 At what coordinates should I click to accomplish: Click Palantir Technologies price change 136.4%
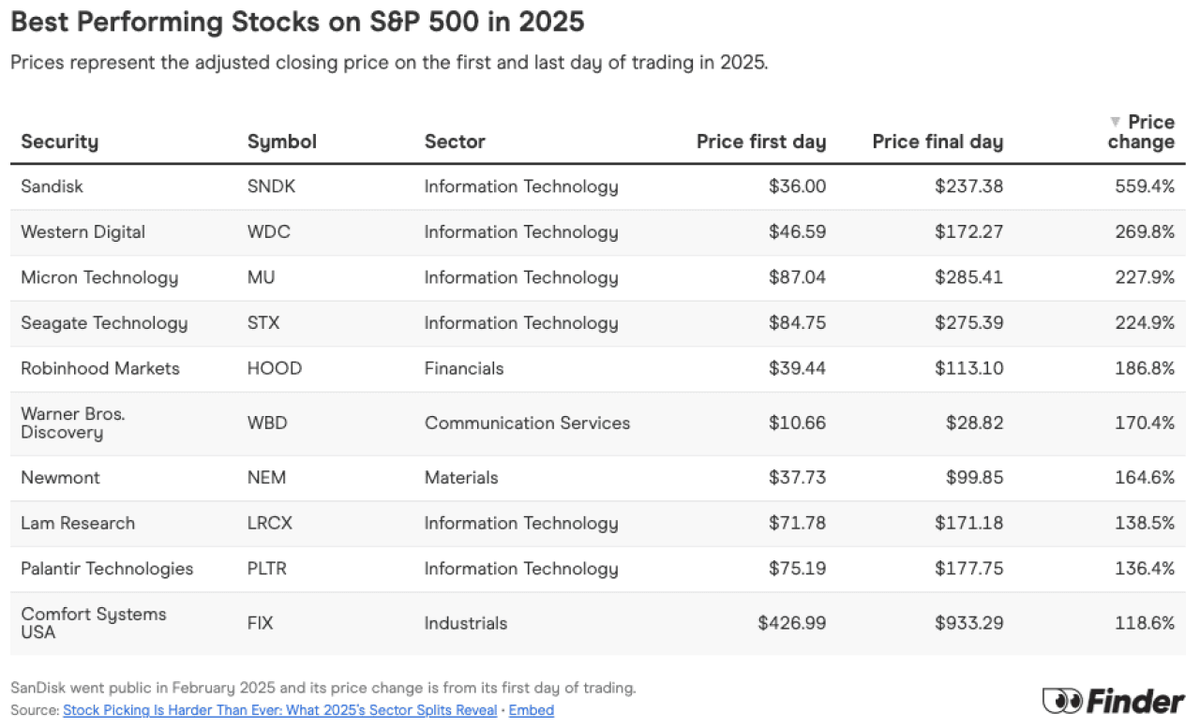click(1144, 568)
